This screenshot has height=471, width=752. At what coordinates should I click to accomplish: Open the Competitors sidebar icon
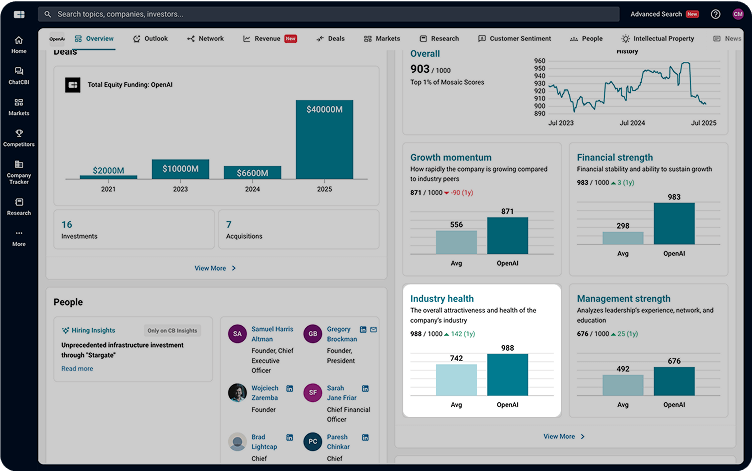pos(19,137)
